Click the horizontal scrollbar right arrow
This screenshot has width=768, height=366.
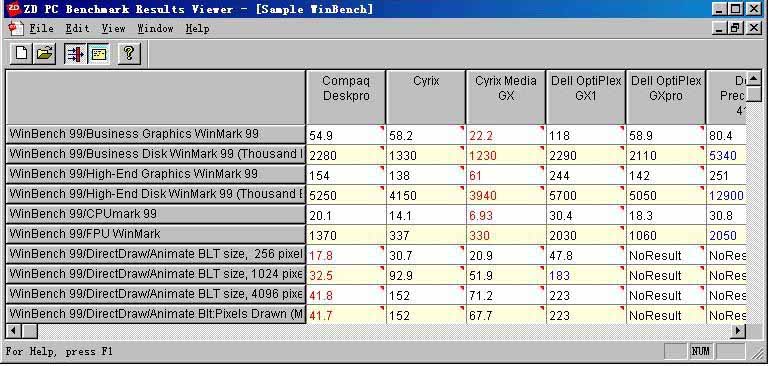738,331
